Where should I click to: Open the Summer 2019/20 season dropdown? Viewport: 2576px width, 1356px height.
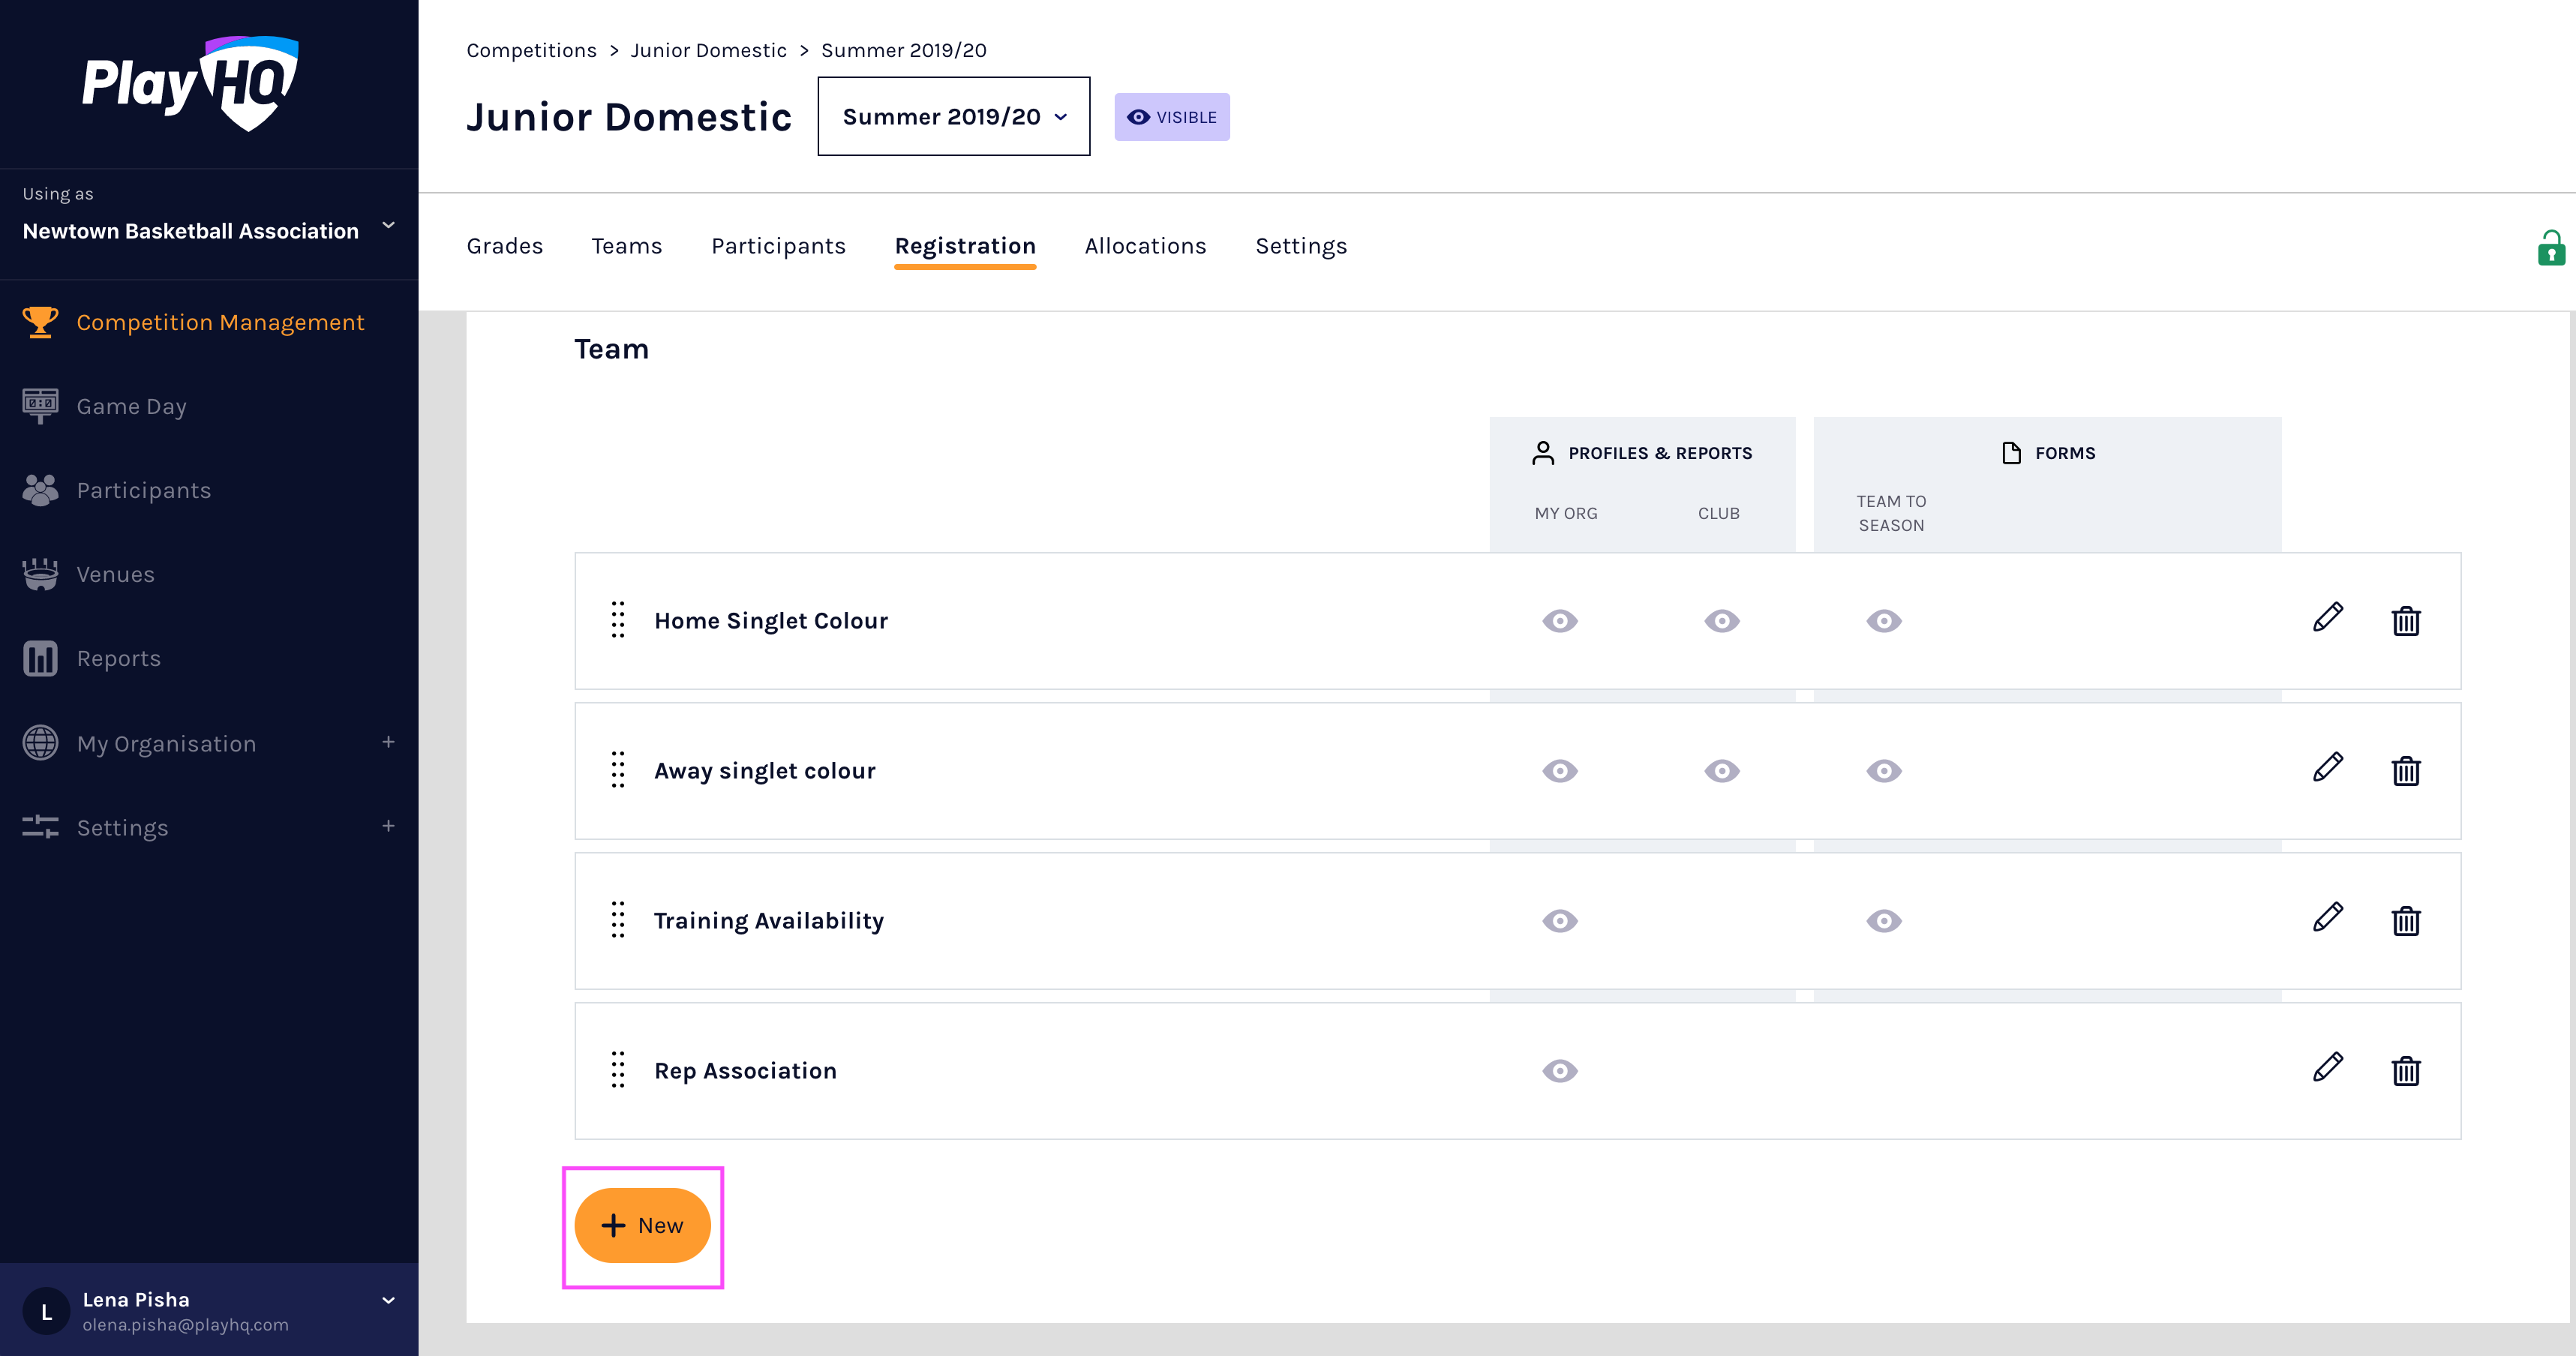point(953,117)
